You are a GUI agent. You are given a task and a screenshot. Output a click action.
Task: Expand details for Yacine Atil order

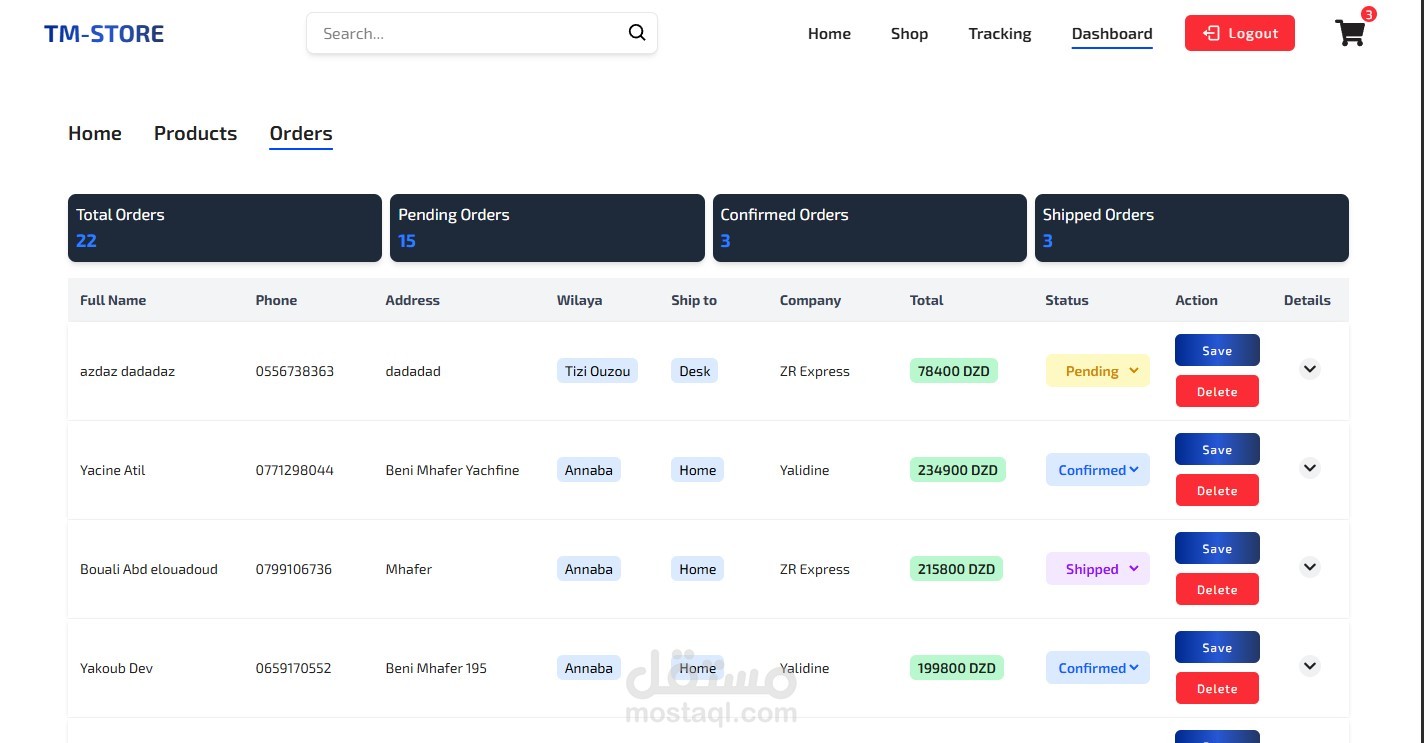point(1310,468)
